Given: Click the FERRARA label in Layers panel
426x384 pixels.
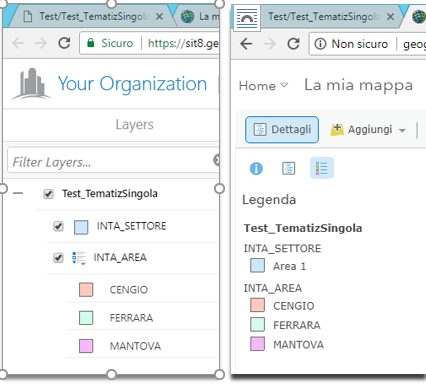Looking at the screenshot, I should 131,318.
